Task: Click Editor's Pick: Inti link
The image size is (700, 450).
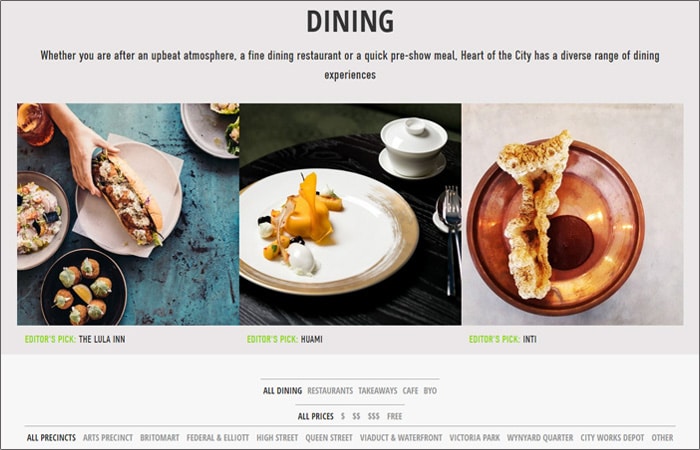Action: pos(503,339)
